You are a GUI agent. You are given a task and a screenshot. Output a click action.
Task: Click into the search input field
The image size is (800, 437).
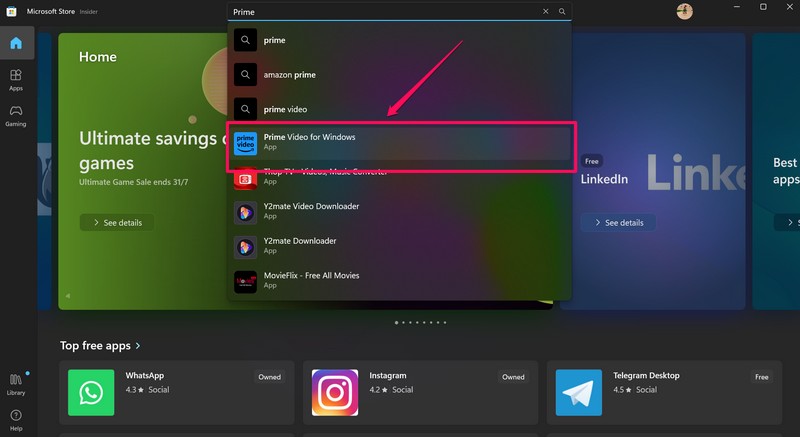click(385, 12)
